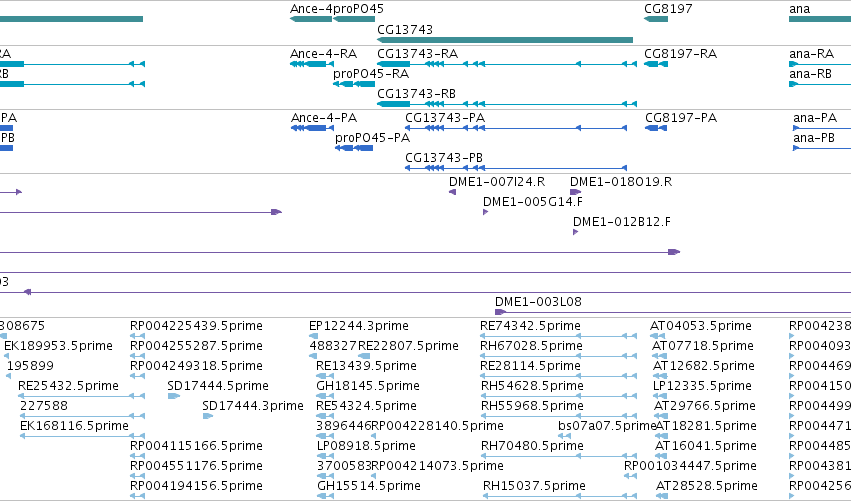Screen dimensions: 851x501
Task: Click the EK189953.5prime EST label
Action: (58, 346)
